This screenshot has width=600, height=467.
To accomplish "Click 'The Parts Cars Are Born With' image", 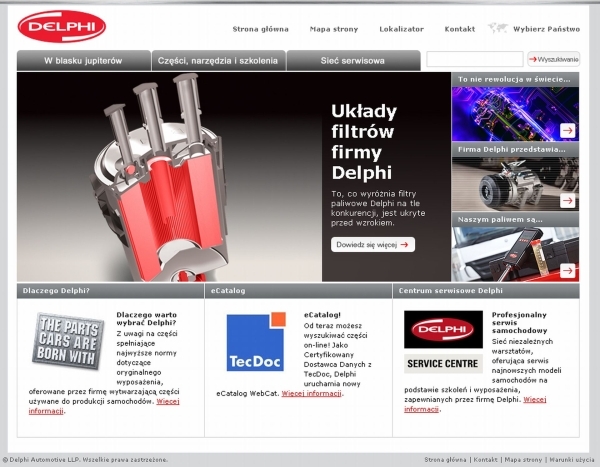I will pyautogui.click(x=67, y=342).
